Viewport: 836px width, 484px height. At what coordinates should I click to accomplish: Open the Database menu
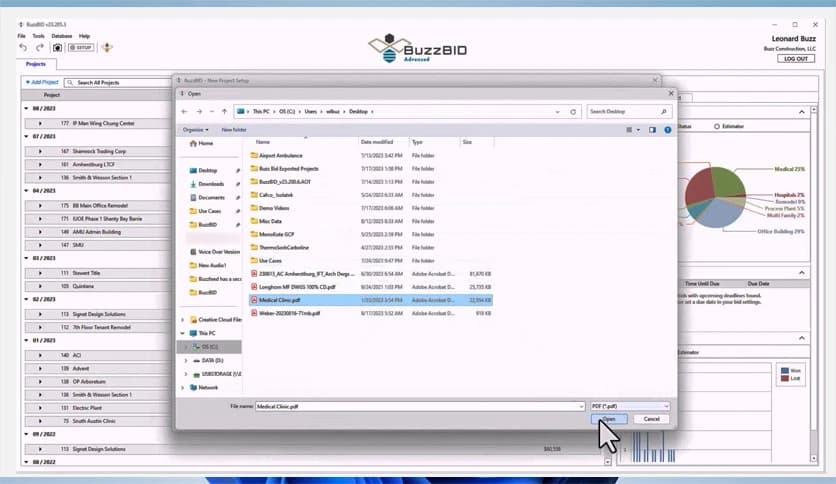click(x=62, y=36)
